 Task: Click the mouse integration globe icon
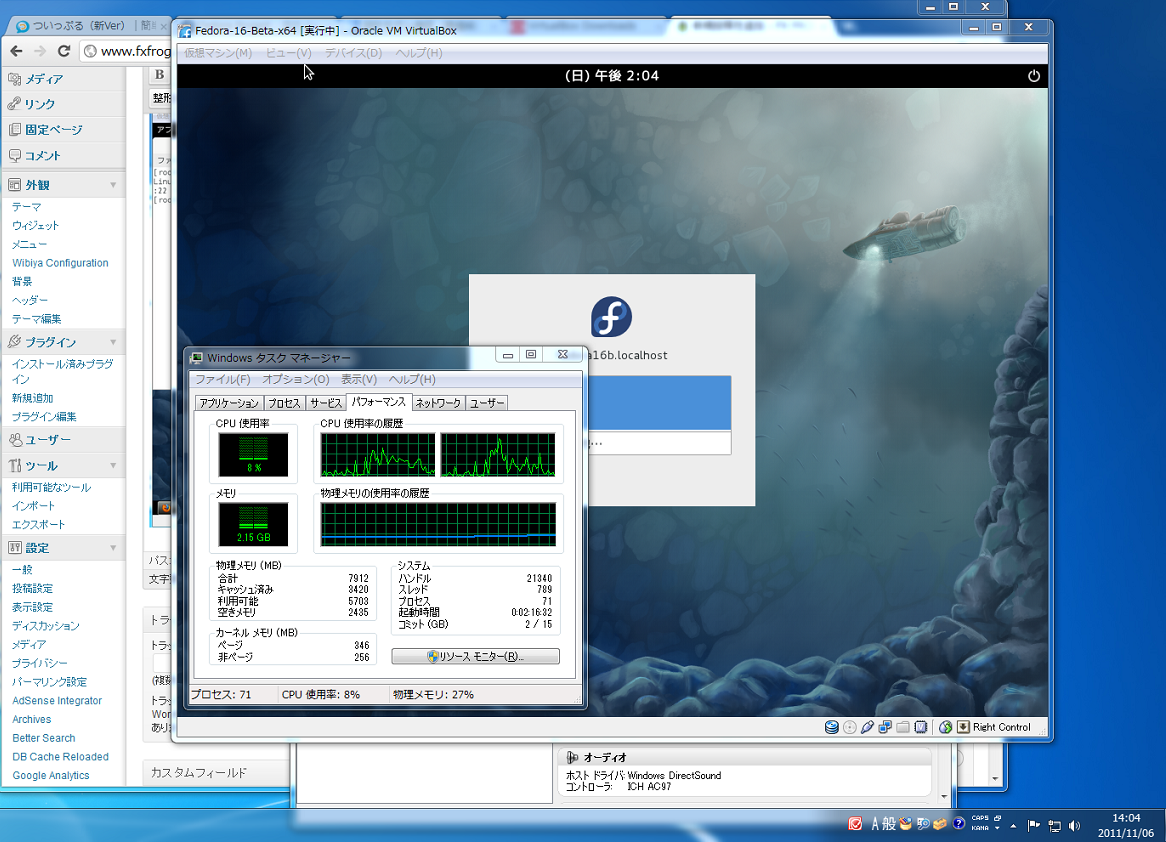[945, 727]
